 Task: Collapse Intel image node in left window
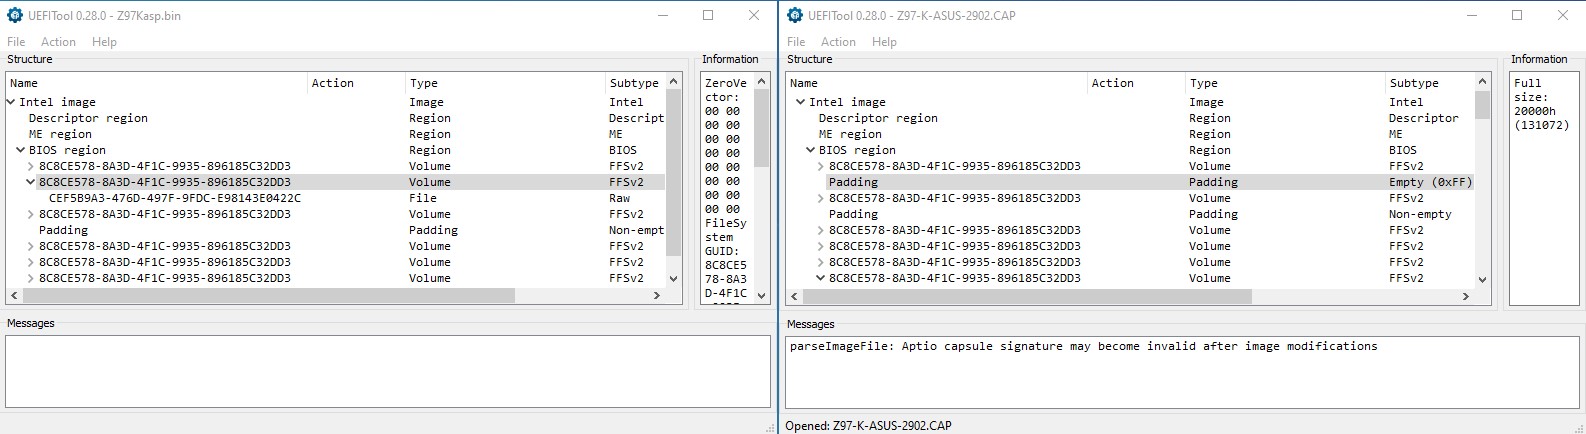pos(11,102)
